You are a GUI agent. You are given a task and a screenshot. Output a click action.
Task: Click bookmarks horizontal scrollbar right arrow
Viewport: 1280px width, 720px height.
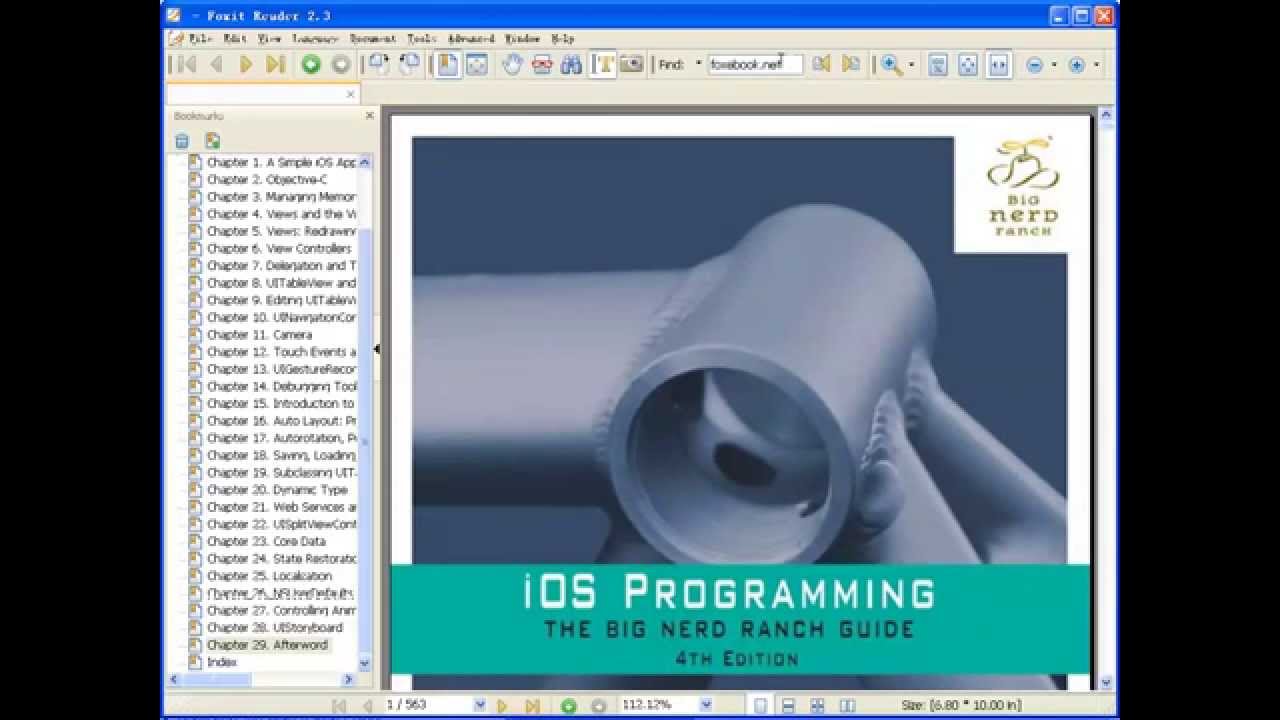pos(349,679)
